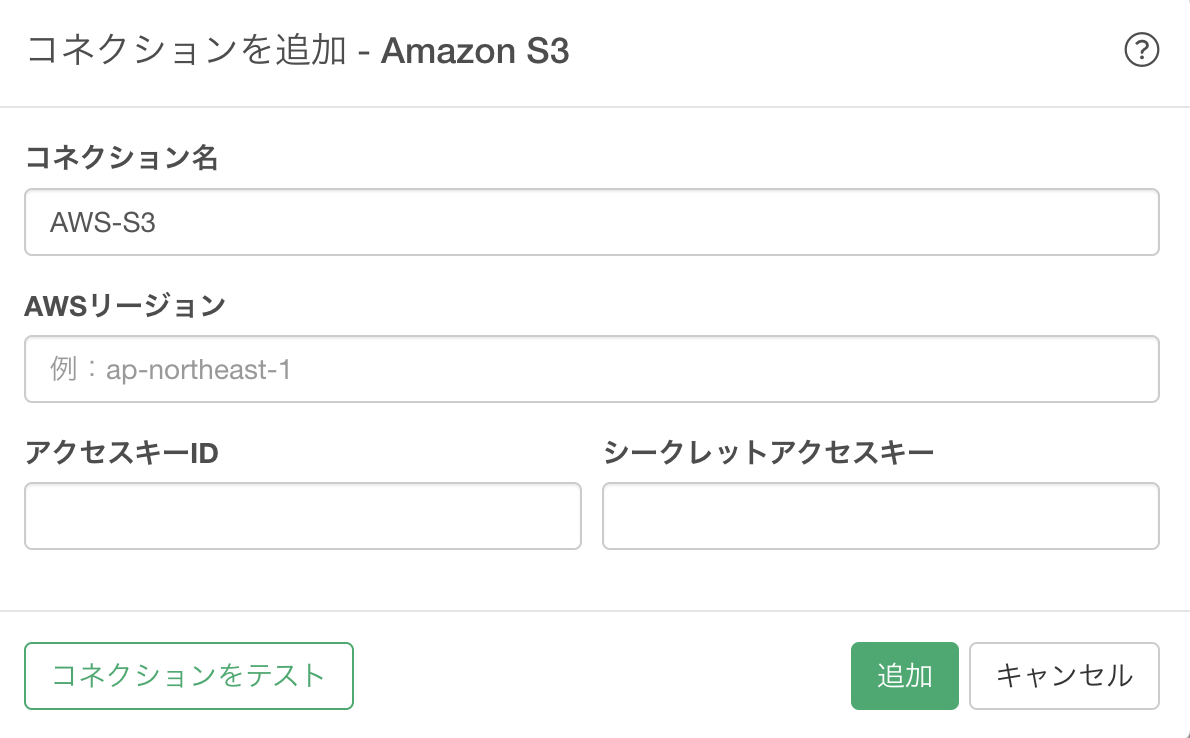Click the green 追加 button

(x=905, y=676)
